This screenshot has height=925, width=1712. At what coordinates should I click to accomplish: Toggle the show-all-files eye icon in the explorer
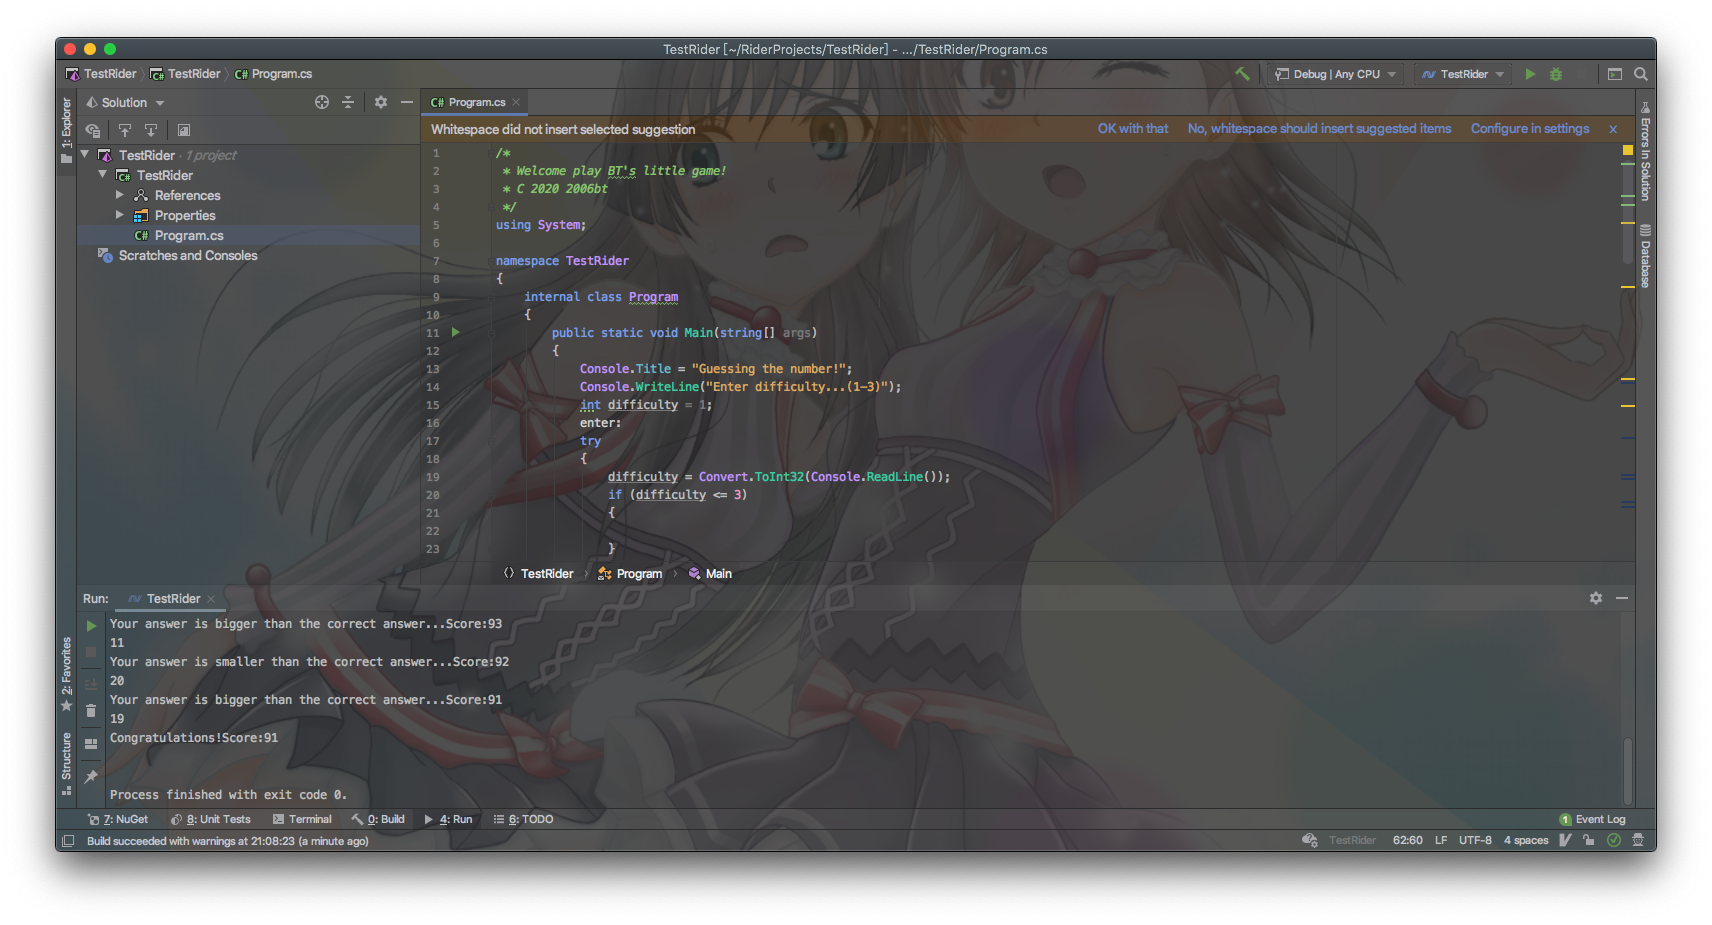point(93,130)
